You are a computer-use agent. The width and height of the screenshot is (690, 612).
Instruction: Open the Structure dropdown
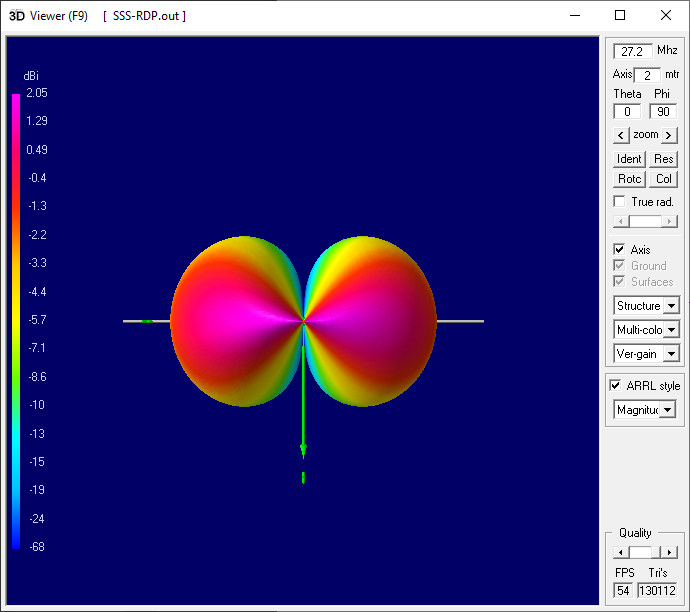(x=671, y=306)
